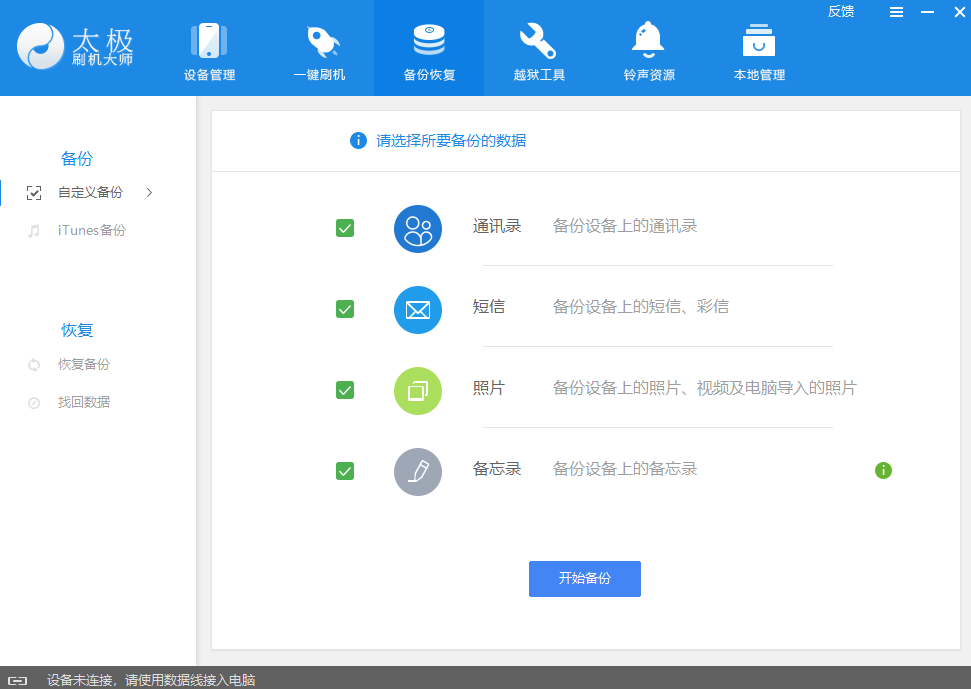Viewport: 971px width, 689px height.
Task: Disable 短信 SMS backup
Action: pyautogui.click(x=344, y=310)
